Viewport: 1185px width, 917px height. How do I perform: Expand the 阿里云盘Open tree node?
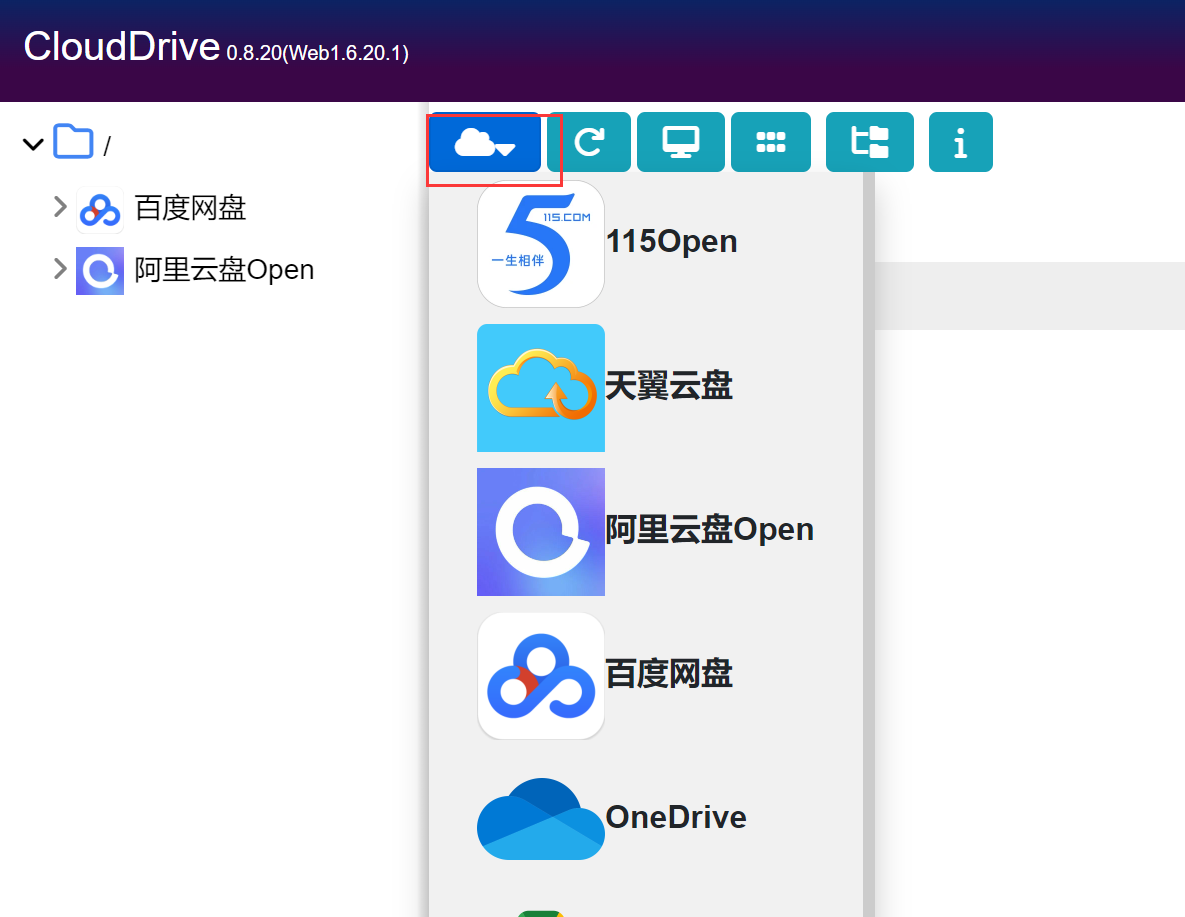59,270
